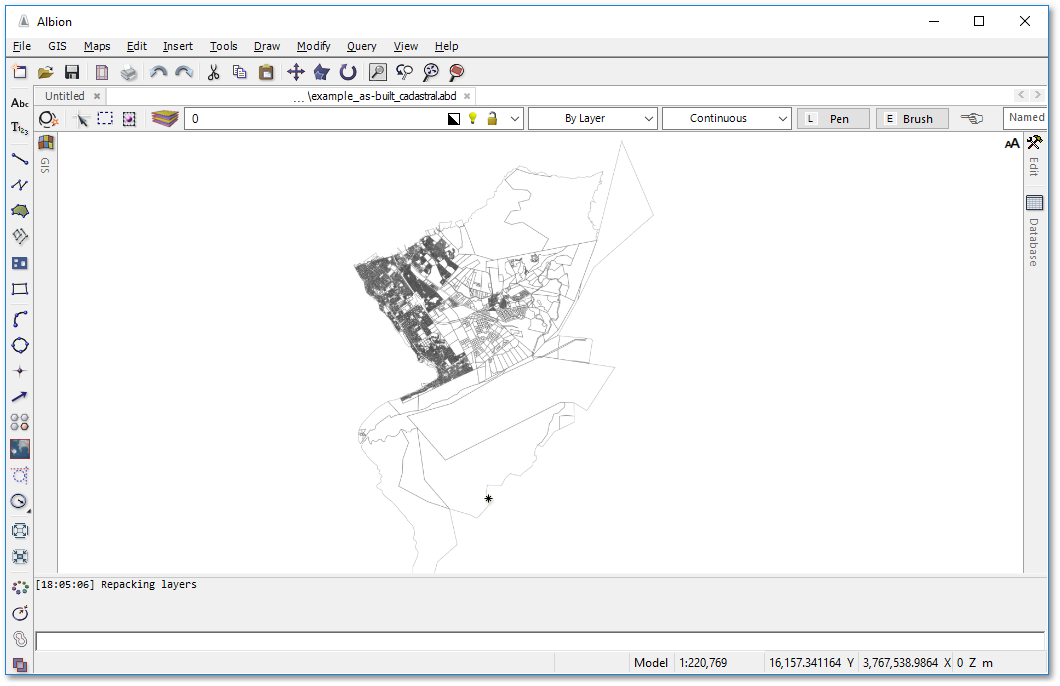Click the Zoom Extents magnifier icon
This screenshot has height=686, width=1060.
coord(431,72)
